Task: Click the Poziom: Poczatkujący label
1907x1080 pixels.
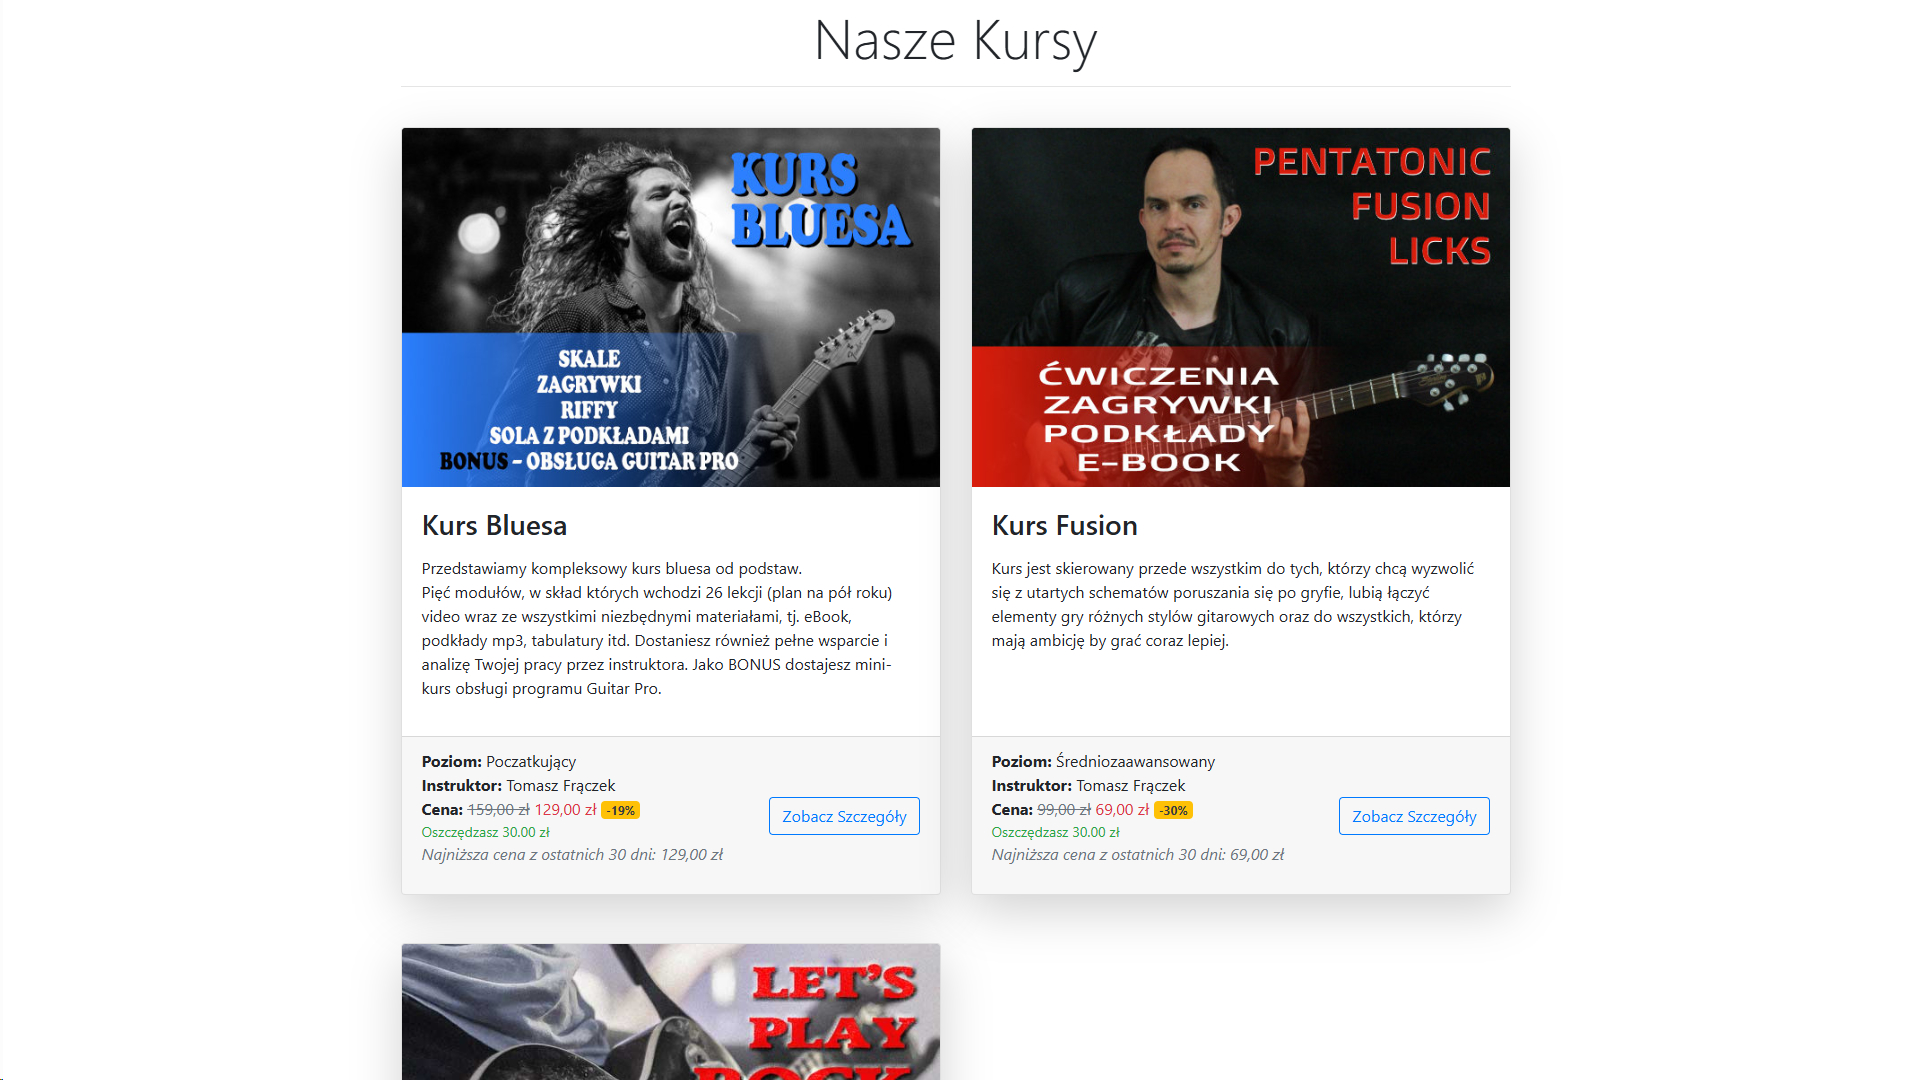Action: pos(499,762)
